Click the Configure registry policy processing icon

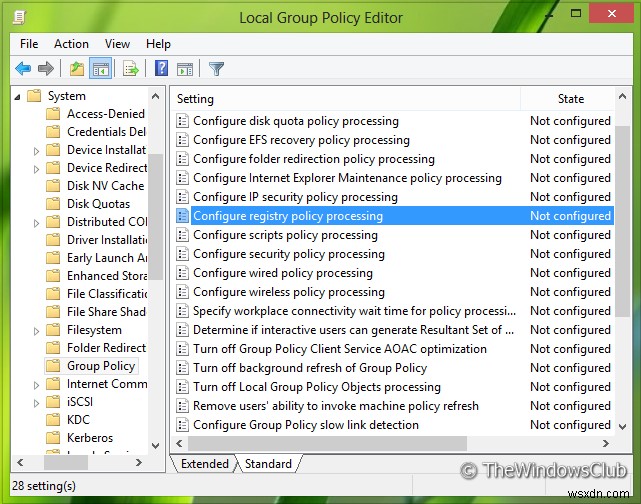tap(182, 216)
